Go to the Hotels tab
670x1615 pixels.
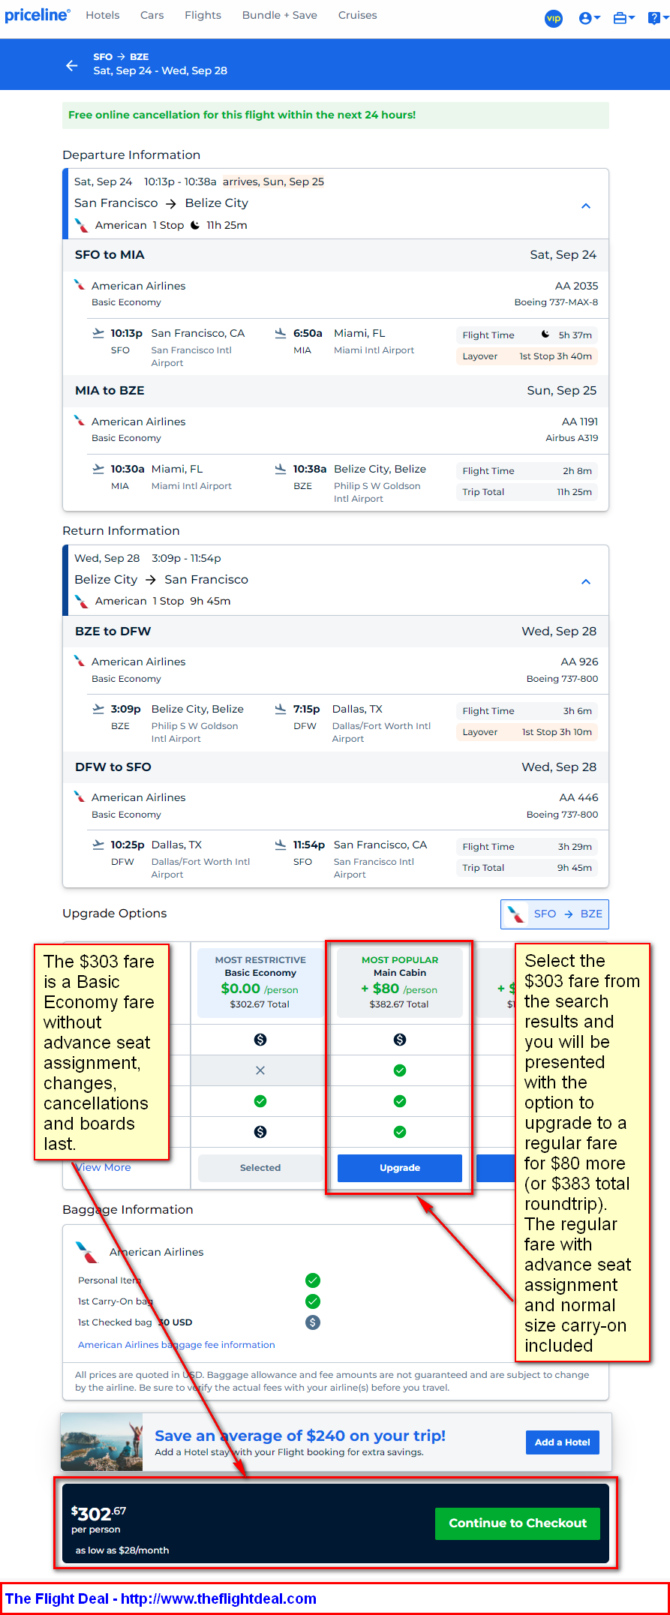103,16
